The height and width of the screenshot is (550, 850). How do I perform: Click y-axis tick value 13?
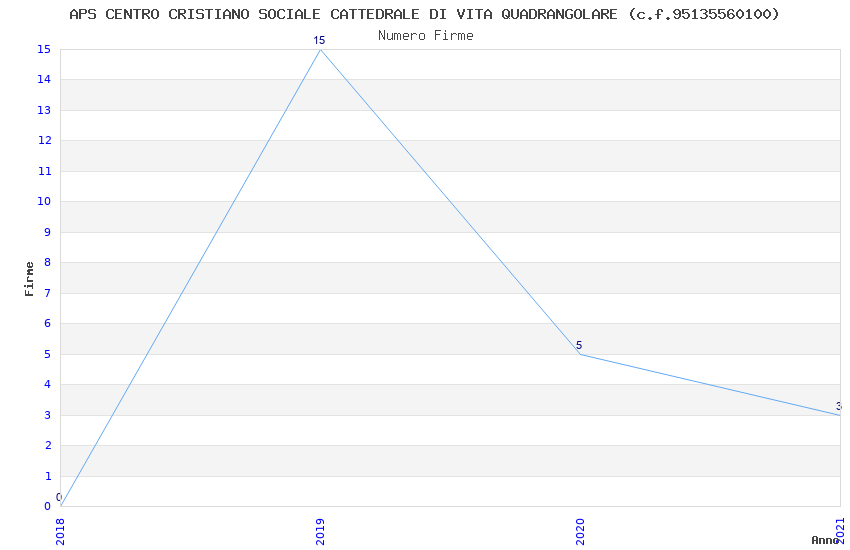[44, 110]
